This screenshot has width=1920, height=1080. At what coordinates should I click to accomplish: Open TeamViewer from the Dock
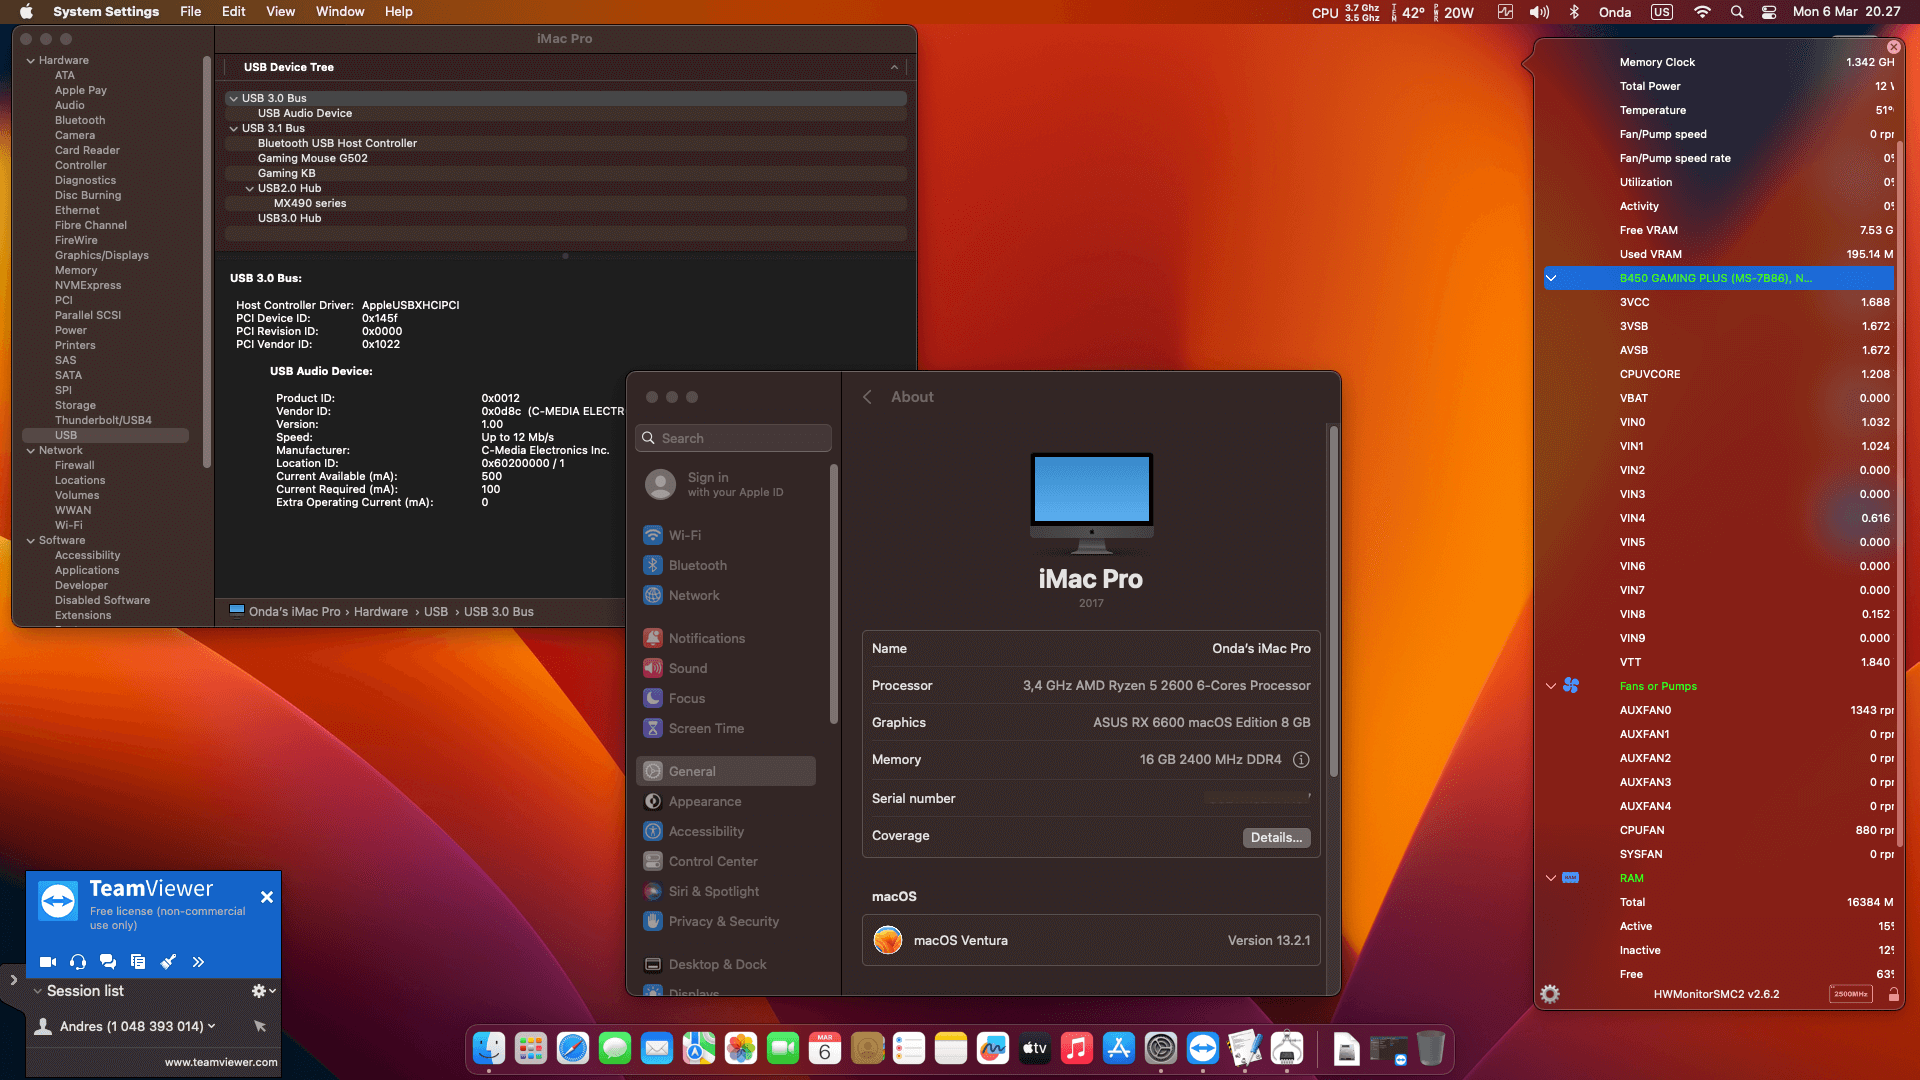tap(1202, 1048)
